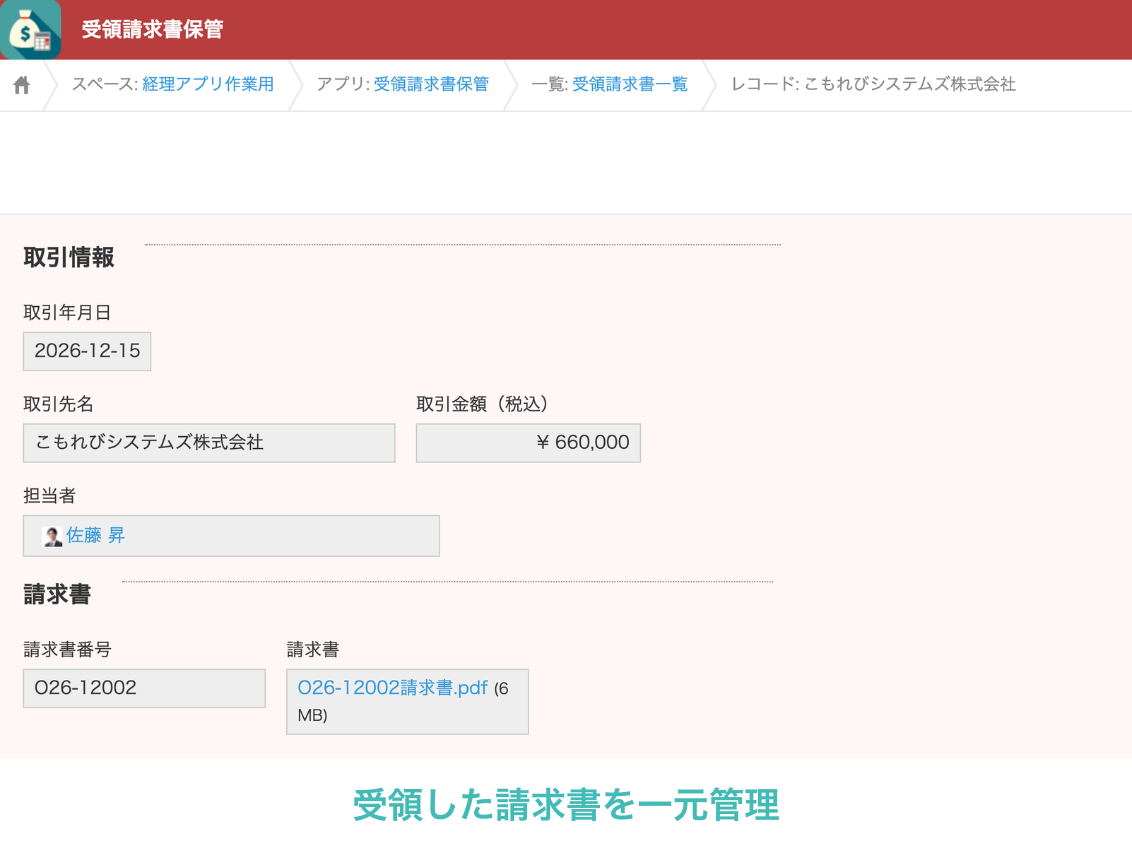The image size is (1132, 844).
Task: Click the 請求書 section heading
Action: 57,594
